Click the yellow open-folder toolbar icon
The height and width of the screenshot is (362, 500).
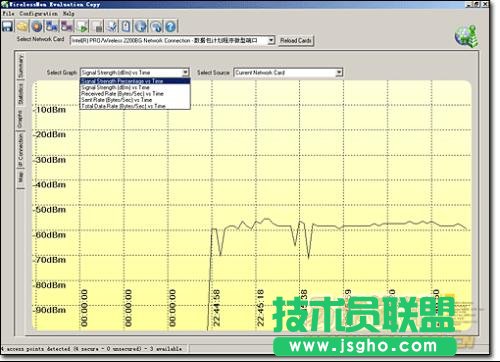click(x=22, y=26)
